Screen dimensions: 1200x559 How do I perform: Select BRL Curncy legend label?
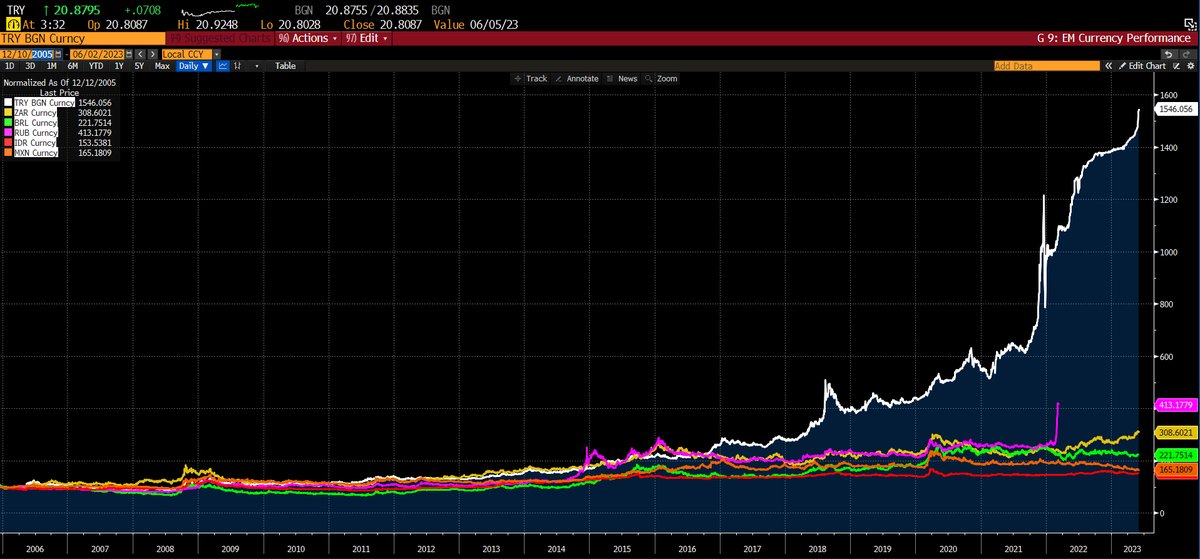(36, 123)
